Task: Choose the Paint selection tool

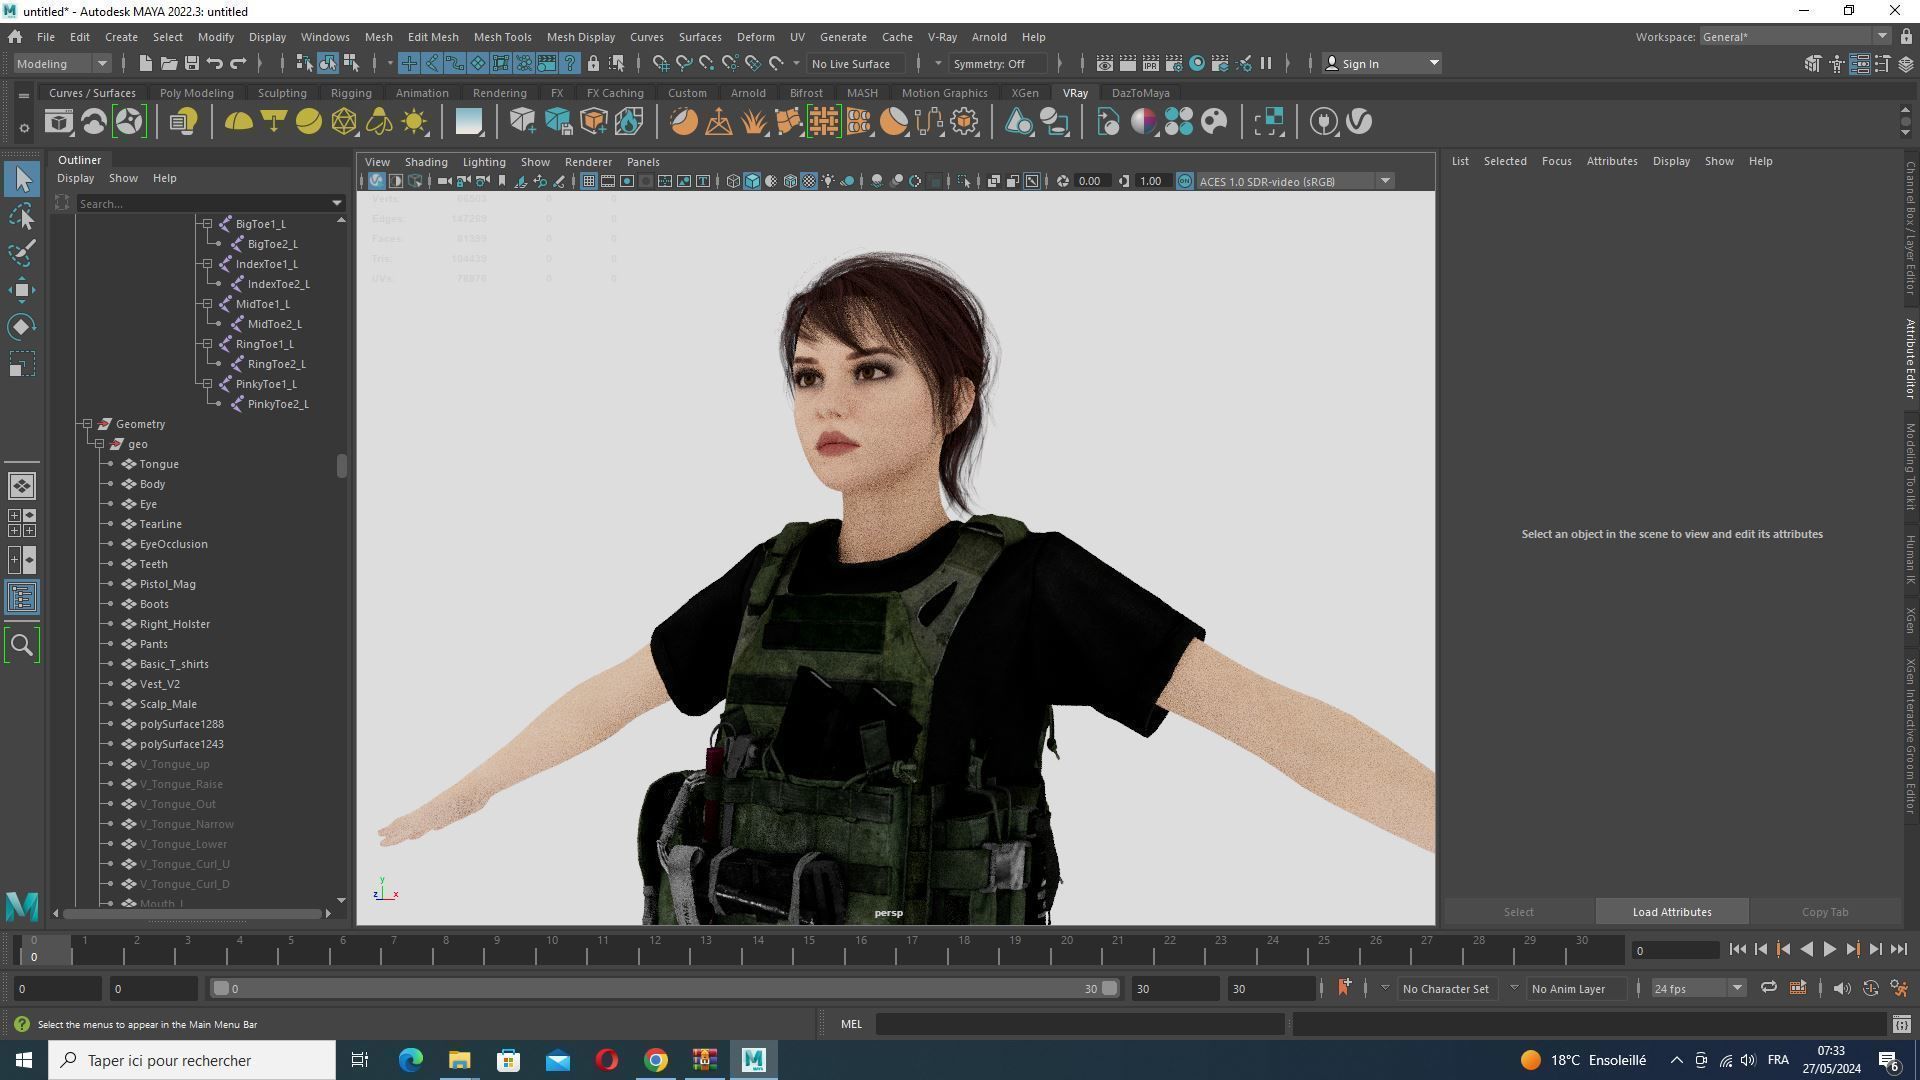Action: (22, 252)
